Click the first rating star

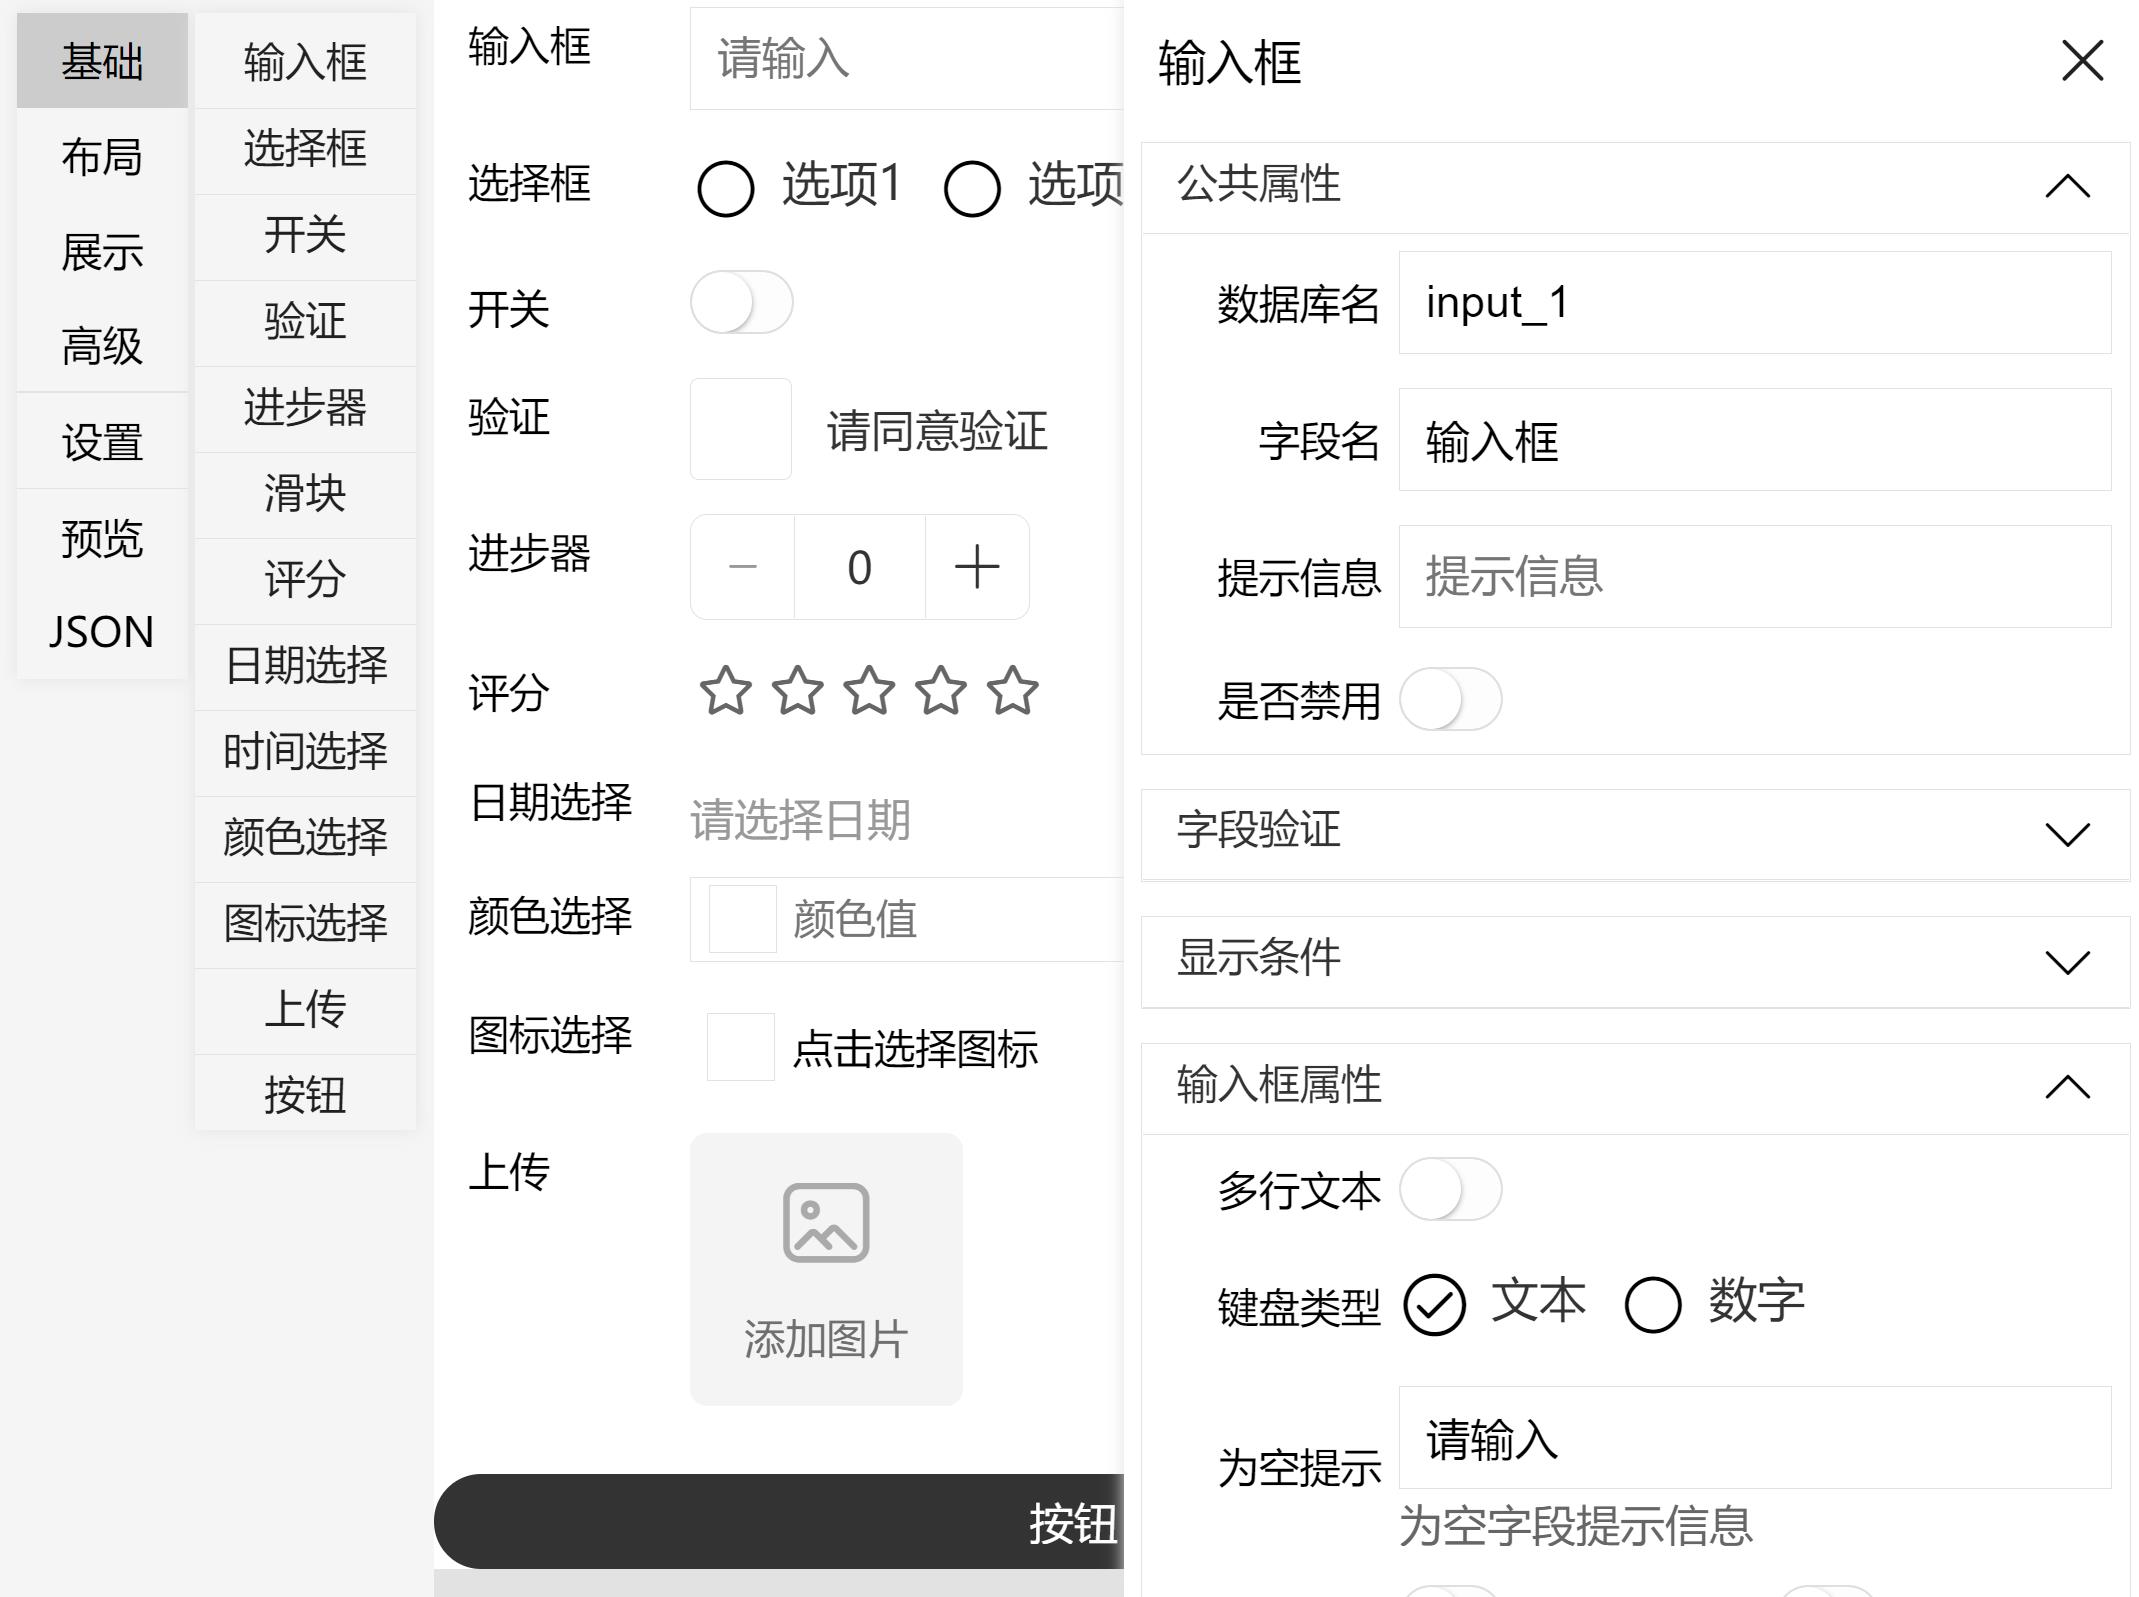[725, 691]
